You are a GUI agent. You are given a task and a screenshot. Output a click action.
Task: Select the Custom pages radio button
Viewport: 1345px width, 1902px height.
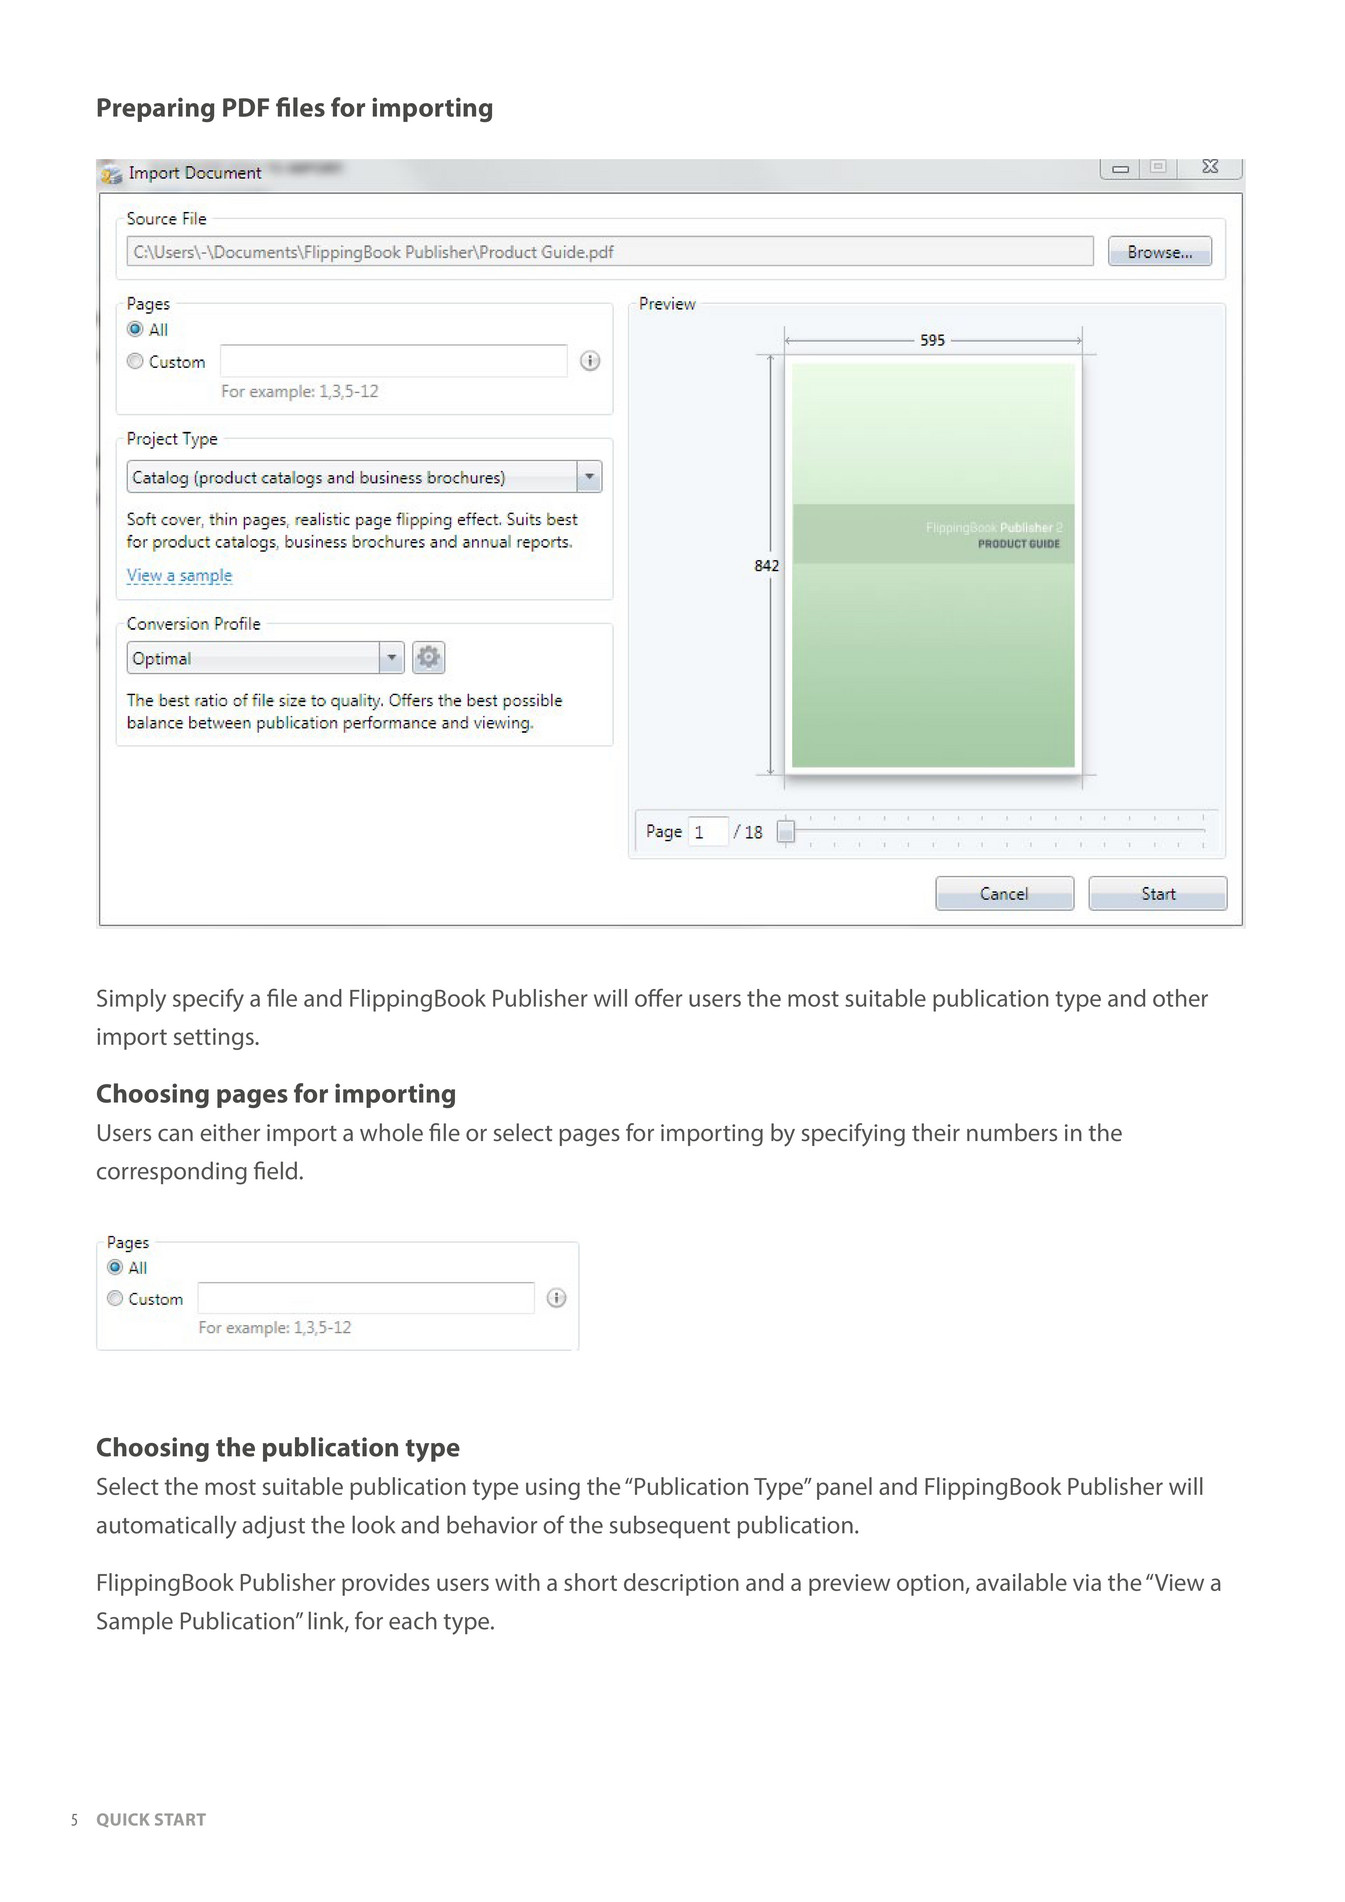[135, 361]
